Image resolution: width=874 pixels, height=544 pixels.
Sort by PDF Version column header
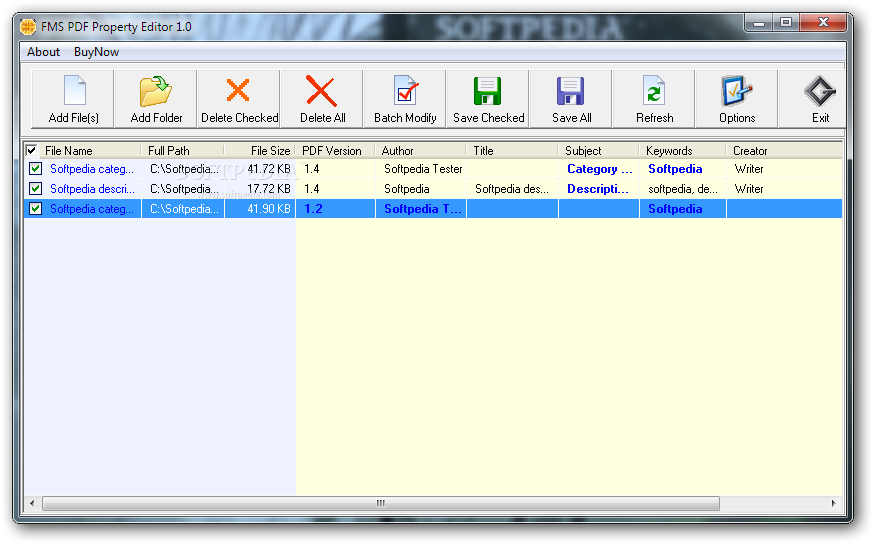coord(335,150)
